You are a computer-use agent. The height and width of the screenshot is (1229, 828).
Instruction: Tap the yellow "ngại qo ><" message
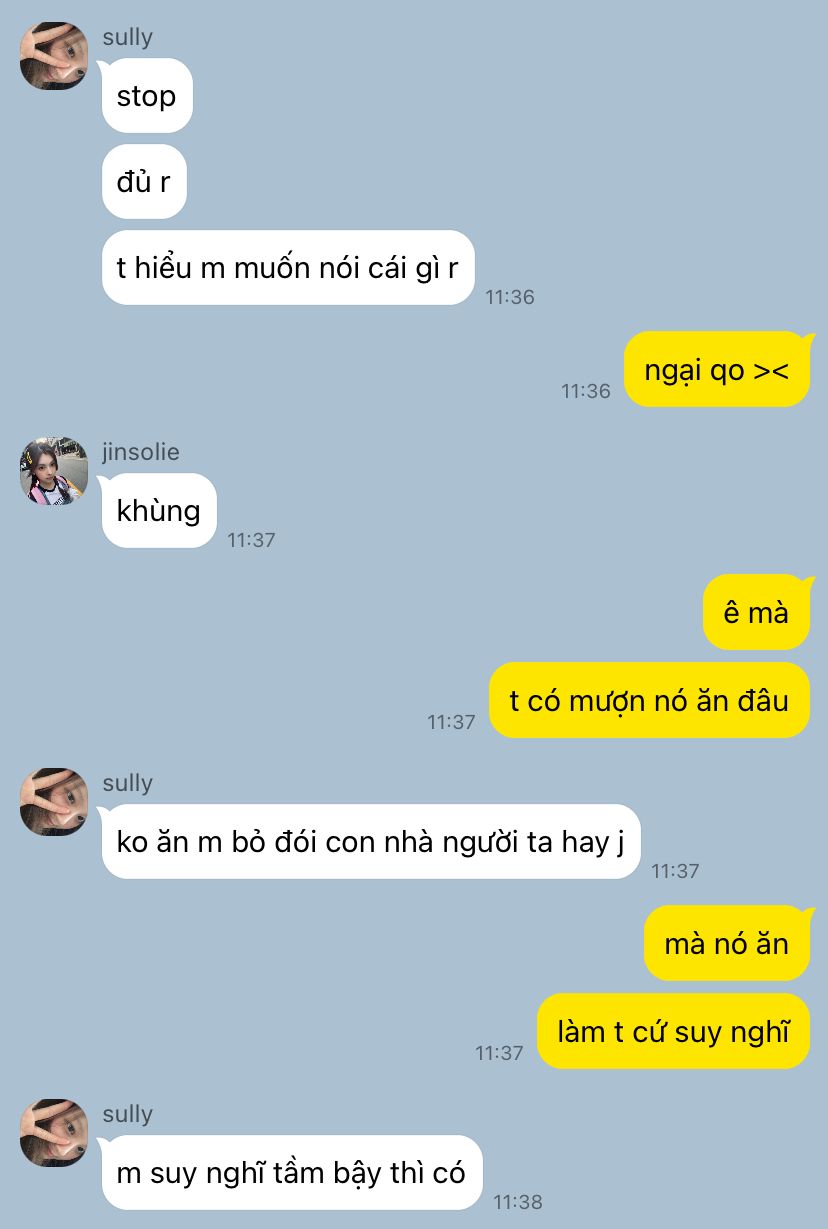point(717,370)
